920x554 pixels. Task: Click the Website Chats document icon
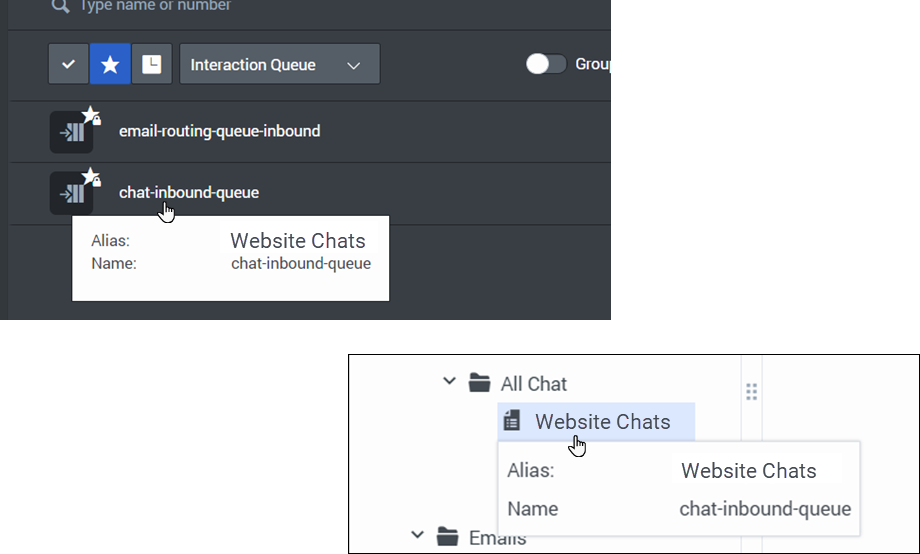coord(512,420)
